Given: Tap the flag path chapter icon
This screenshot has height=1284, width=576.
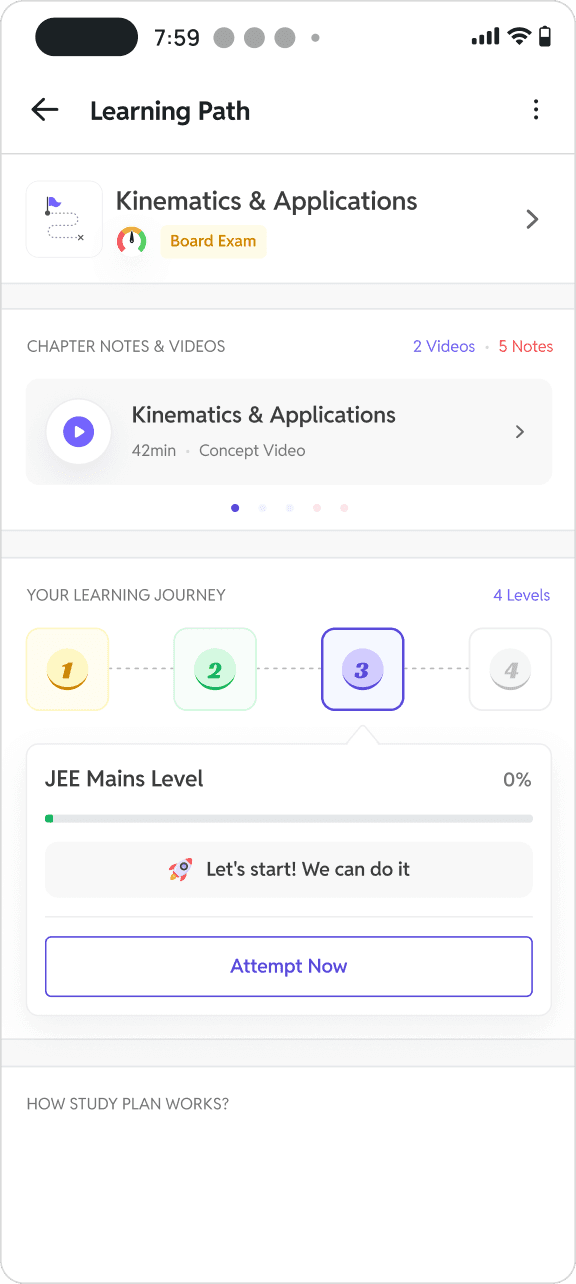Looking at the screenshot, I should point(64,219).
